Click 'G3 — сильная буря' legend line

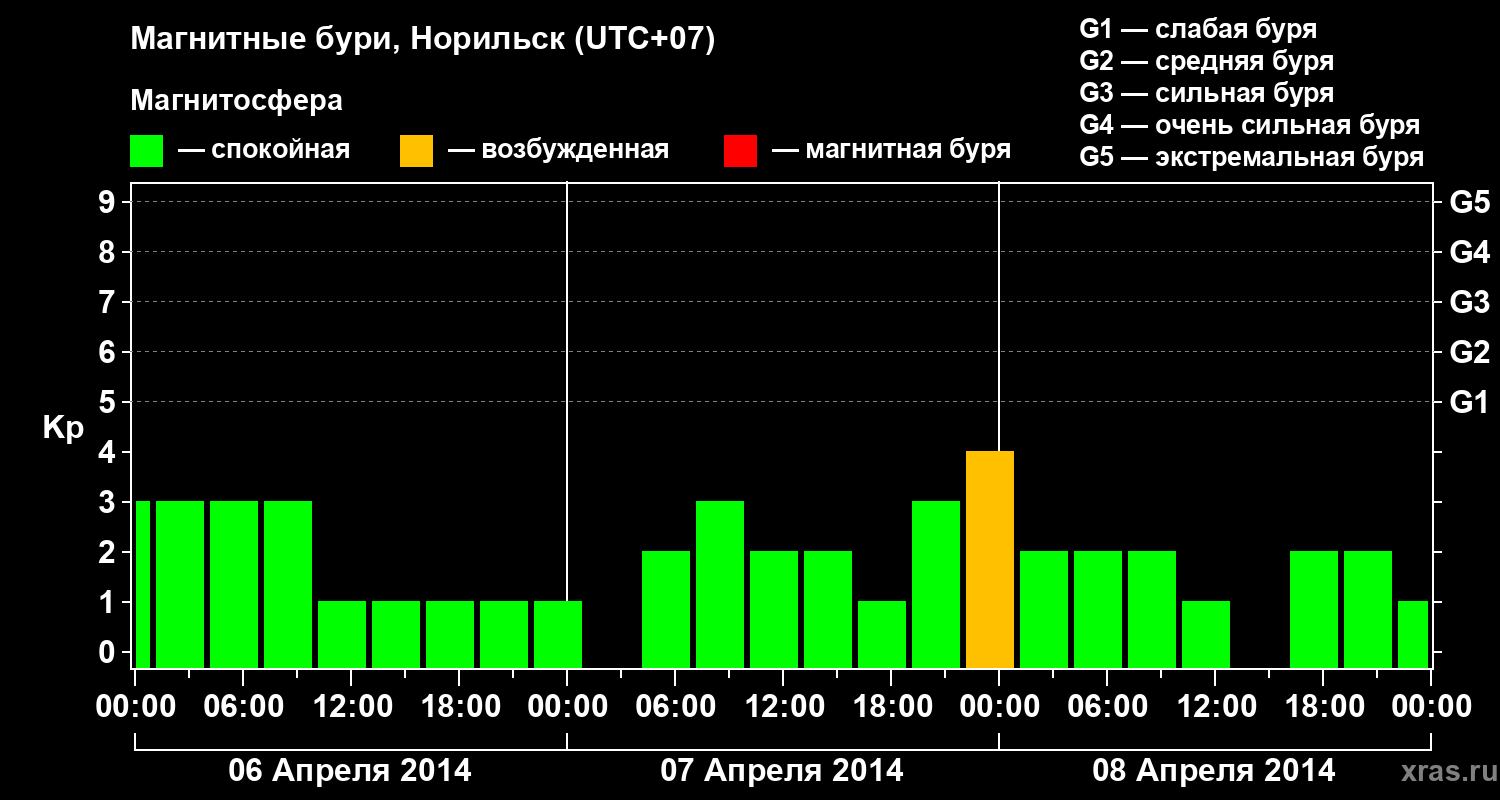(1206, 93)
